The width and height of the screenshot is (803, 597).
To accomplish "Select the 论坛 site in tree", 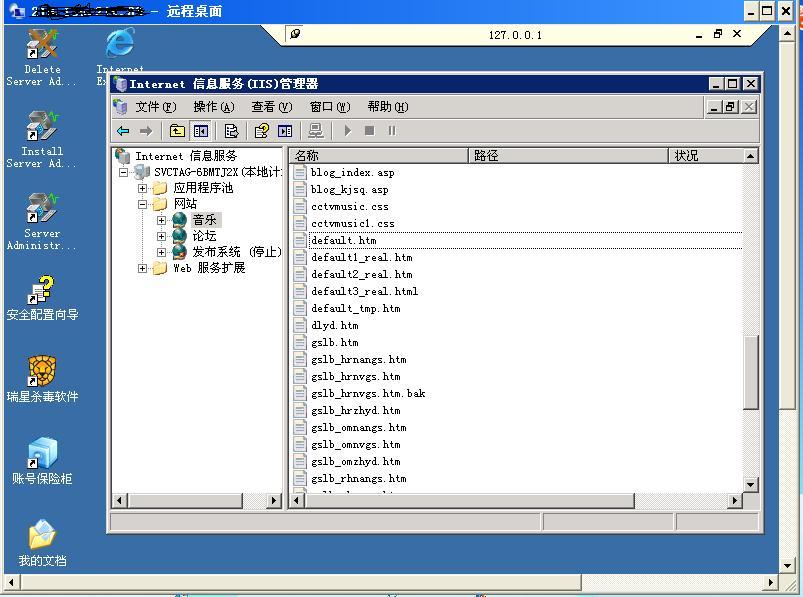I will tap(204, 236).
